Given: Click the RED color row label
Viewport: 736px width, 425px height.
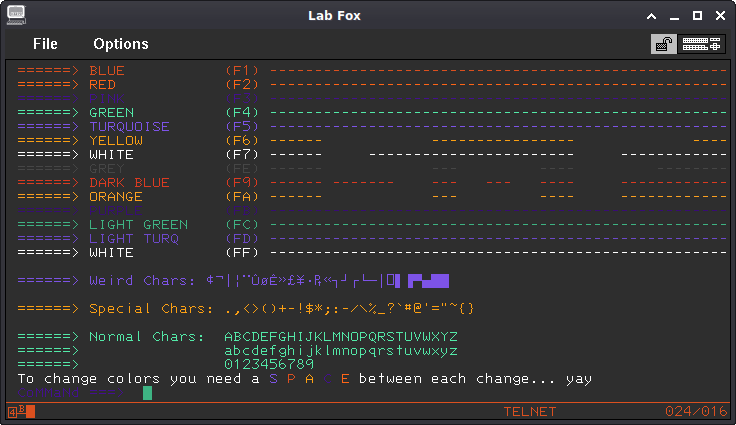Looking at the screenshot, I should point(102,85).
